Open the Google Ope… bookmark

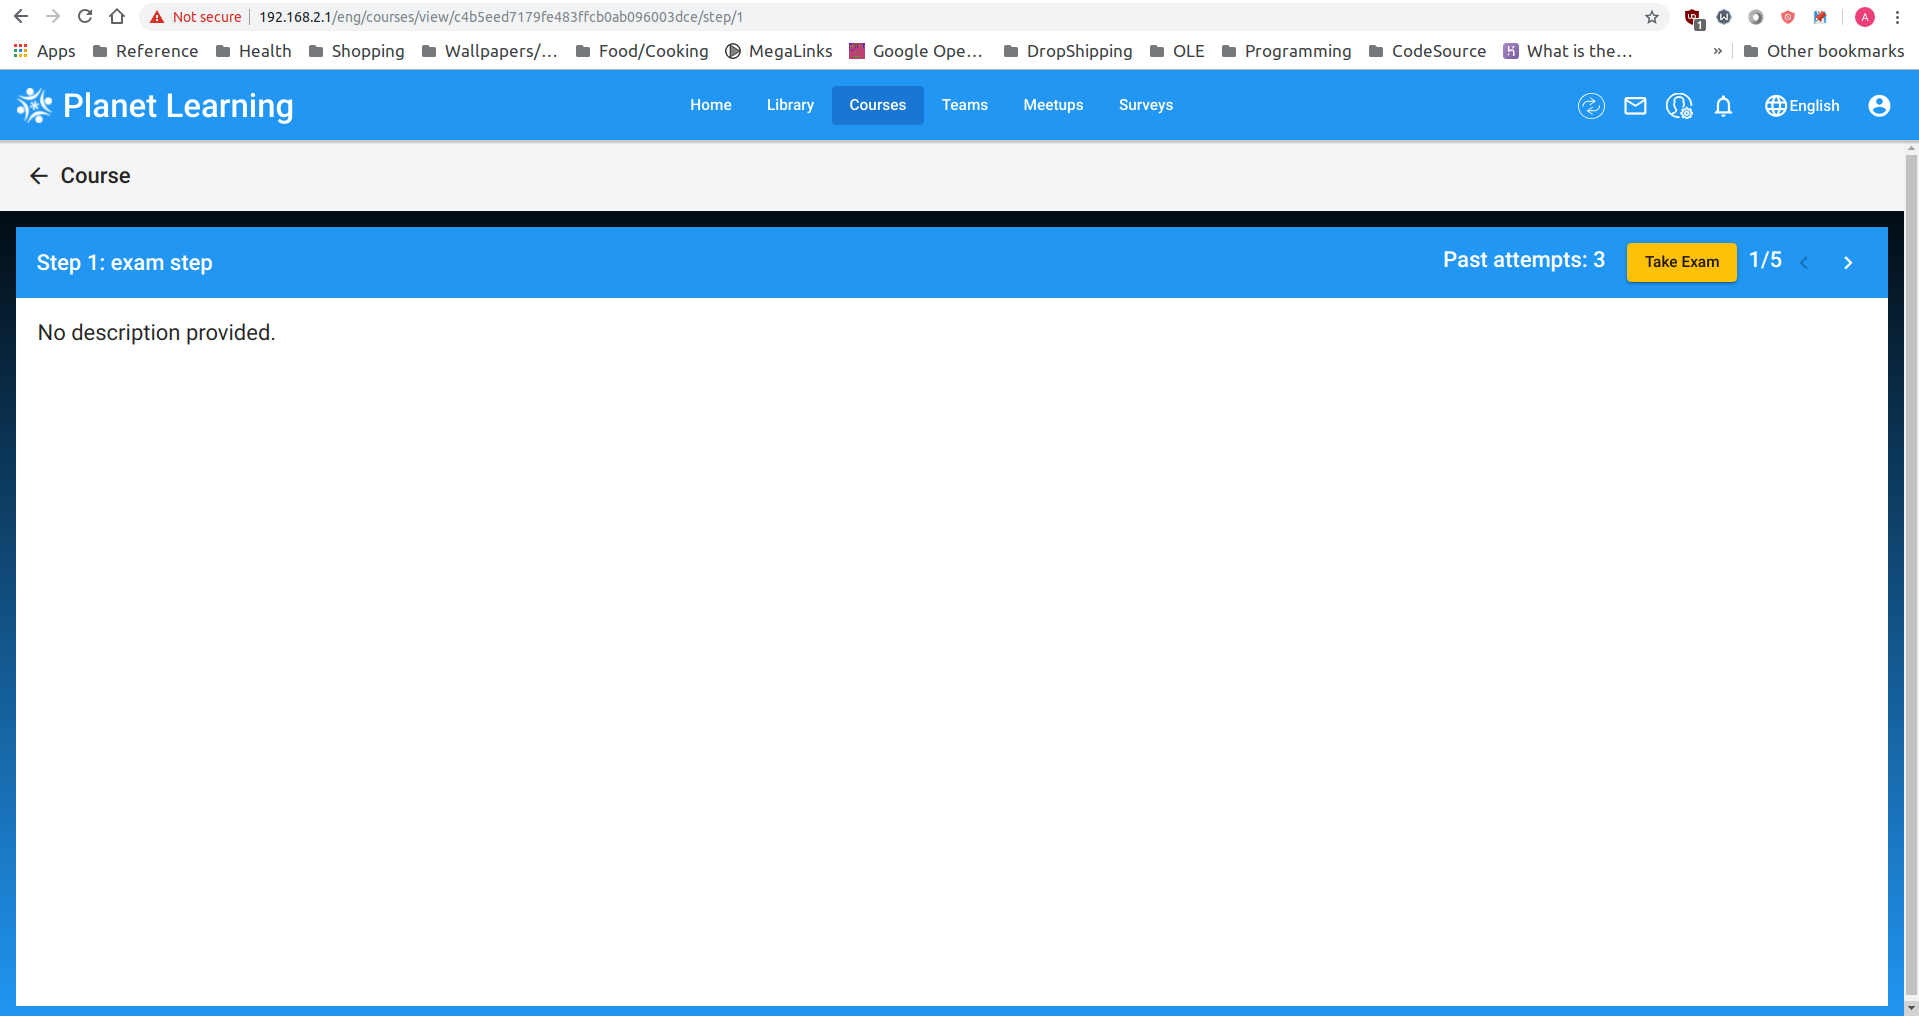click(x=916, y=51)
